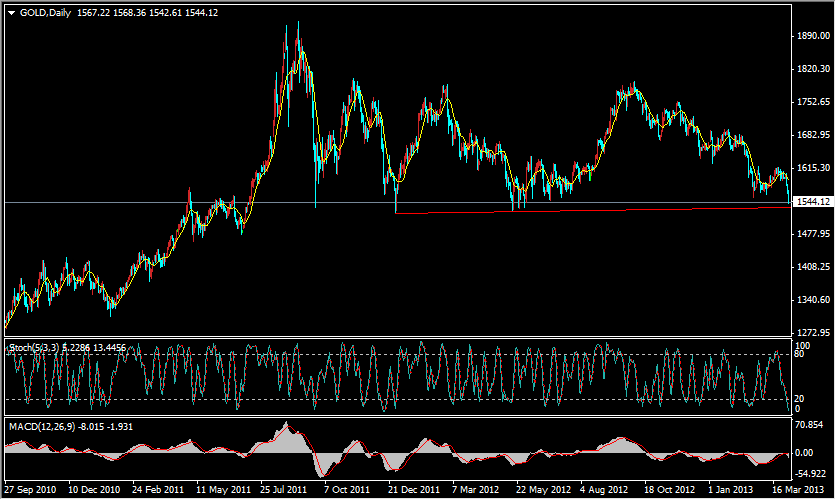The image size is (836, 500).
Task: Click the 11 May 2011 date label
Action: [223, 489]
